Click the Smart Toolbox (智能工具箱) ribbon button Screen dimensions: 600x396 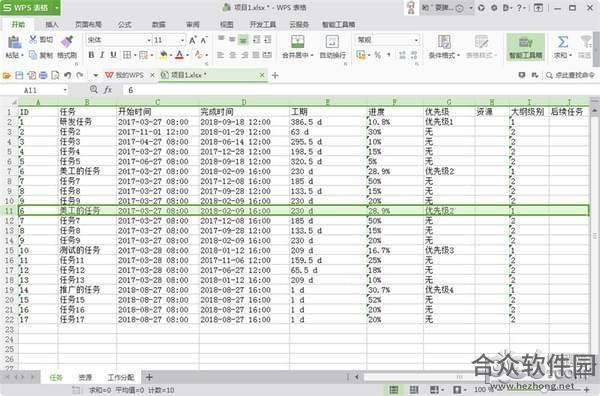pos(525,47)
